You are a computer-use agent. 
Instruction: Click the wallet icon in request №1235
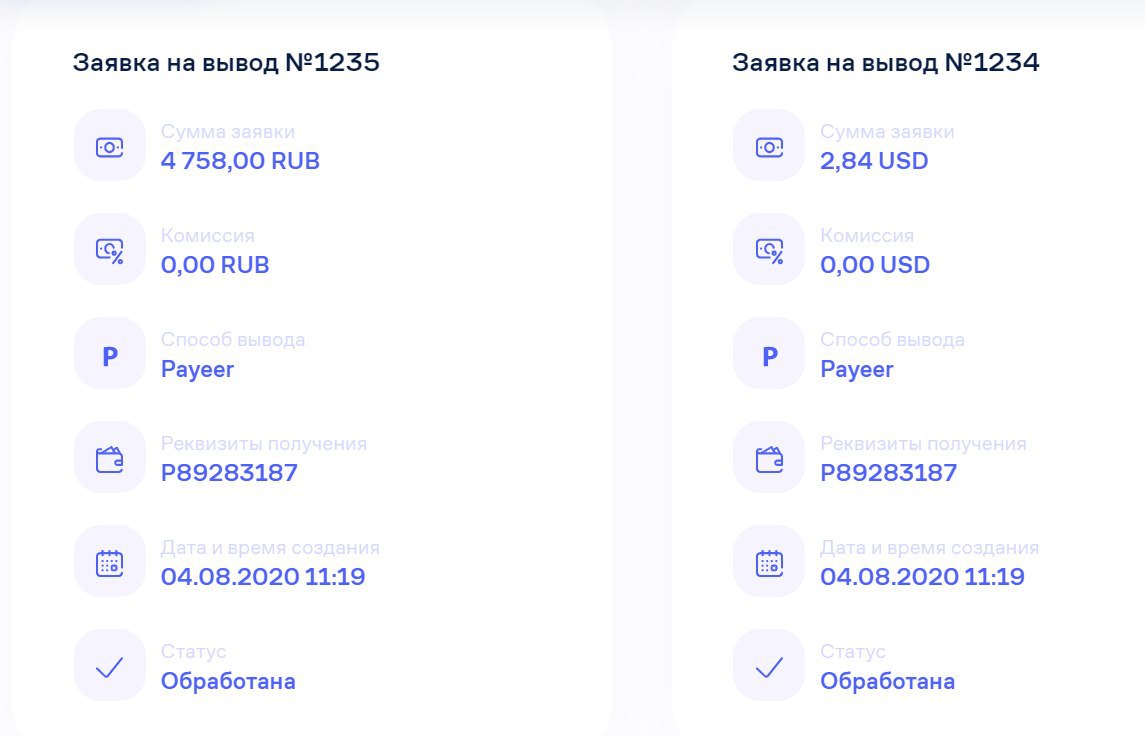click(x=110, y=459)
